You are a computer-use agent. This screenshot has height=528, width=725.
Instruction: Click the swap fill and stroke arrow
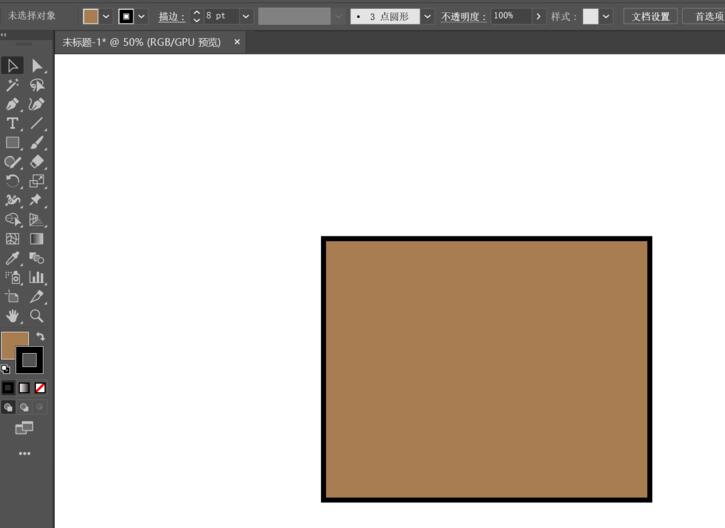coord(41,337)
